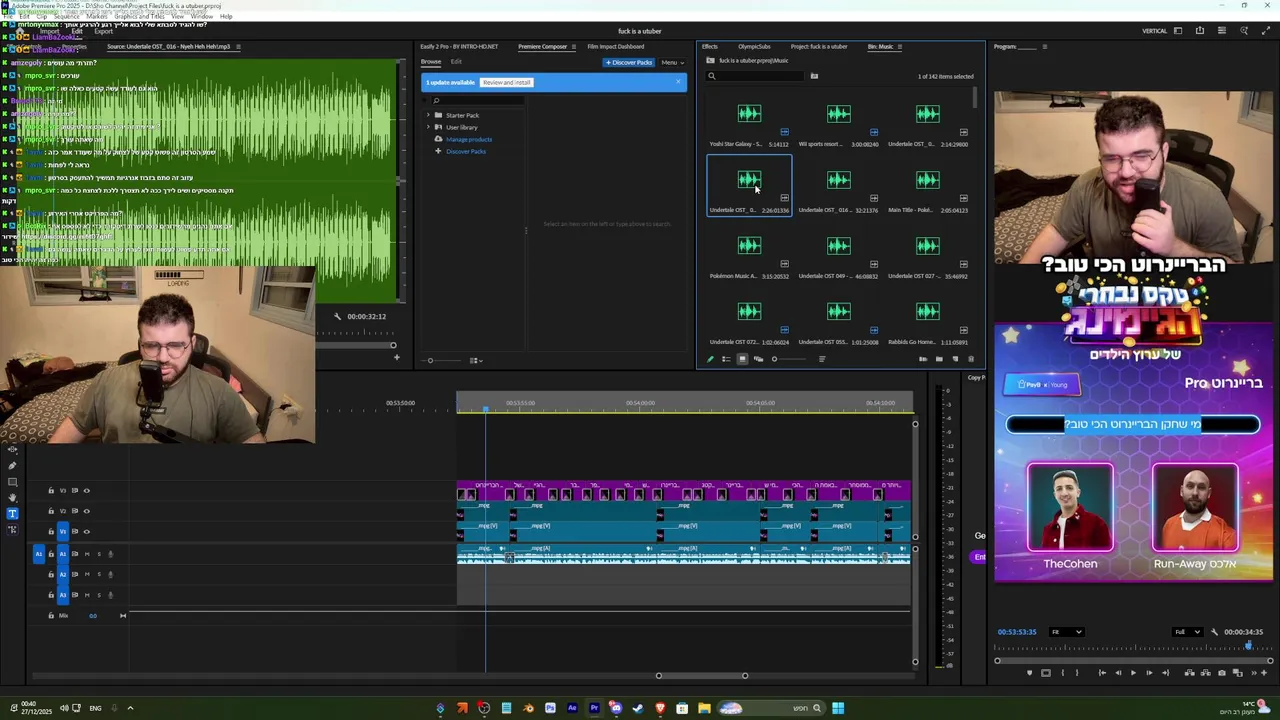Open Premiere Pro from the Windows taskbar
The height and width of the screenshot is (720, 1280).
(594, 708)
